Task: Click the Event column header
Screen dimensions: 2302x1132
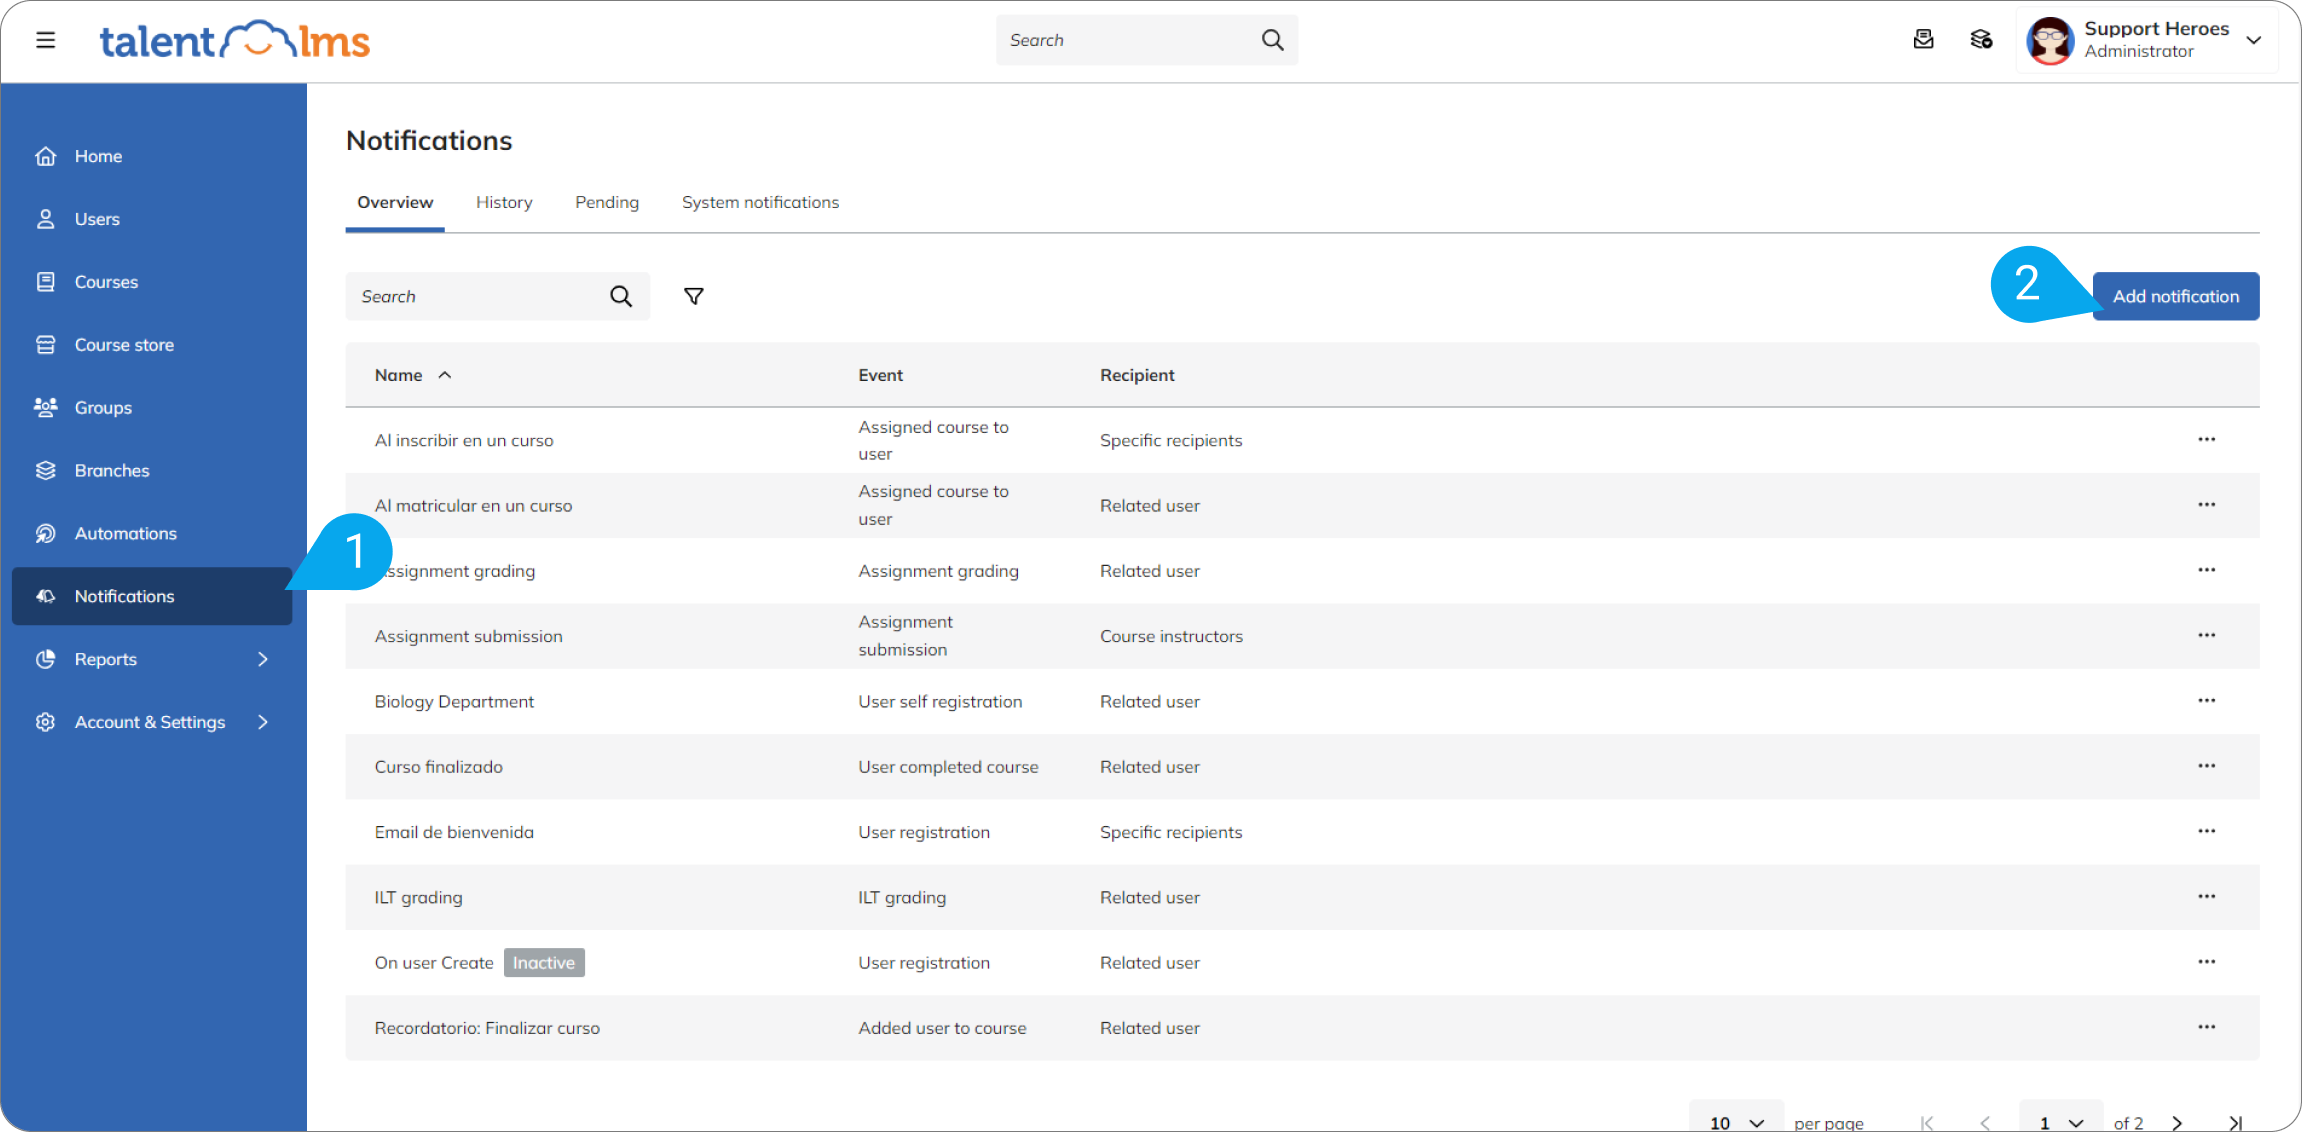Action: (880, 376)
